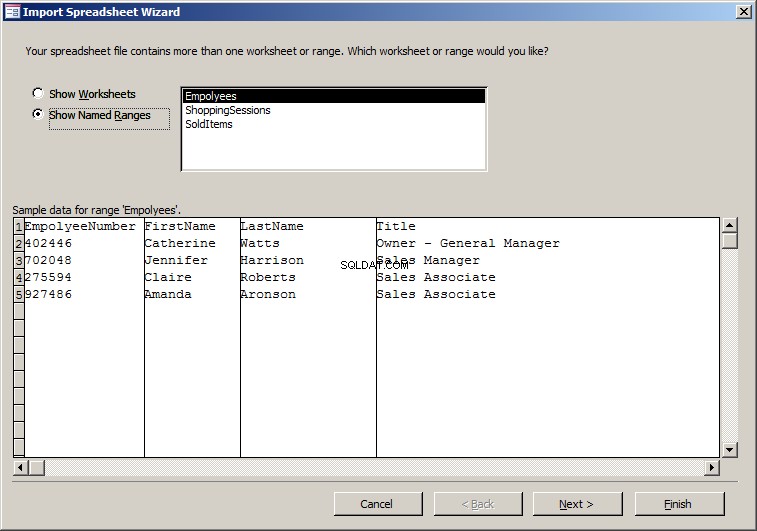The width and height of the screenshot is (757, 531).
Task: Choose ShoppingSessions in the range list
Action: click(x=334, y=110)
